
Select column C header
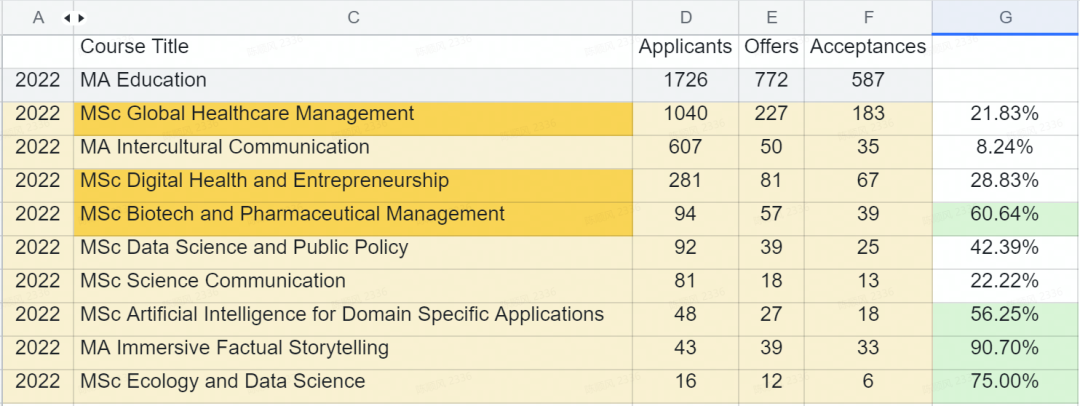click(353, 18)
